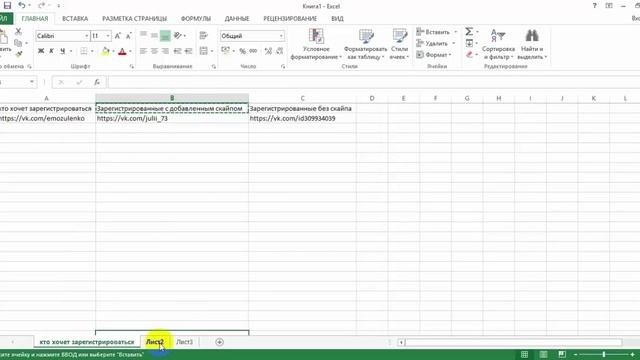Toggle Underline formatting Ч

click(x=62, y=51)
